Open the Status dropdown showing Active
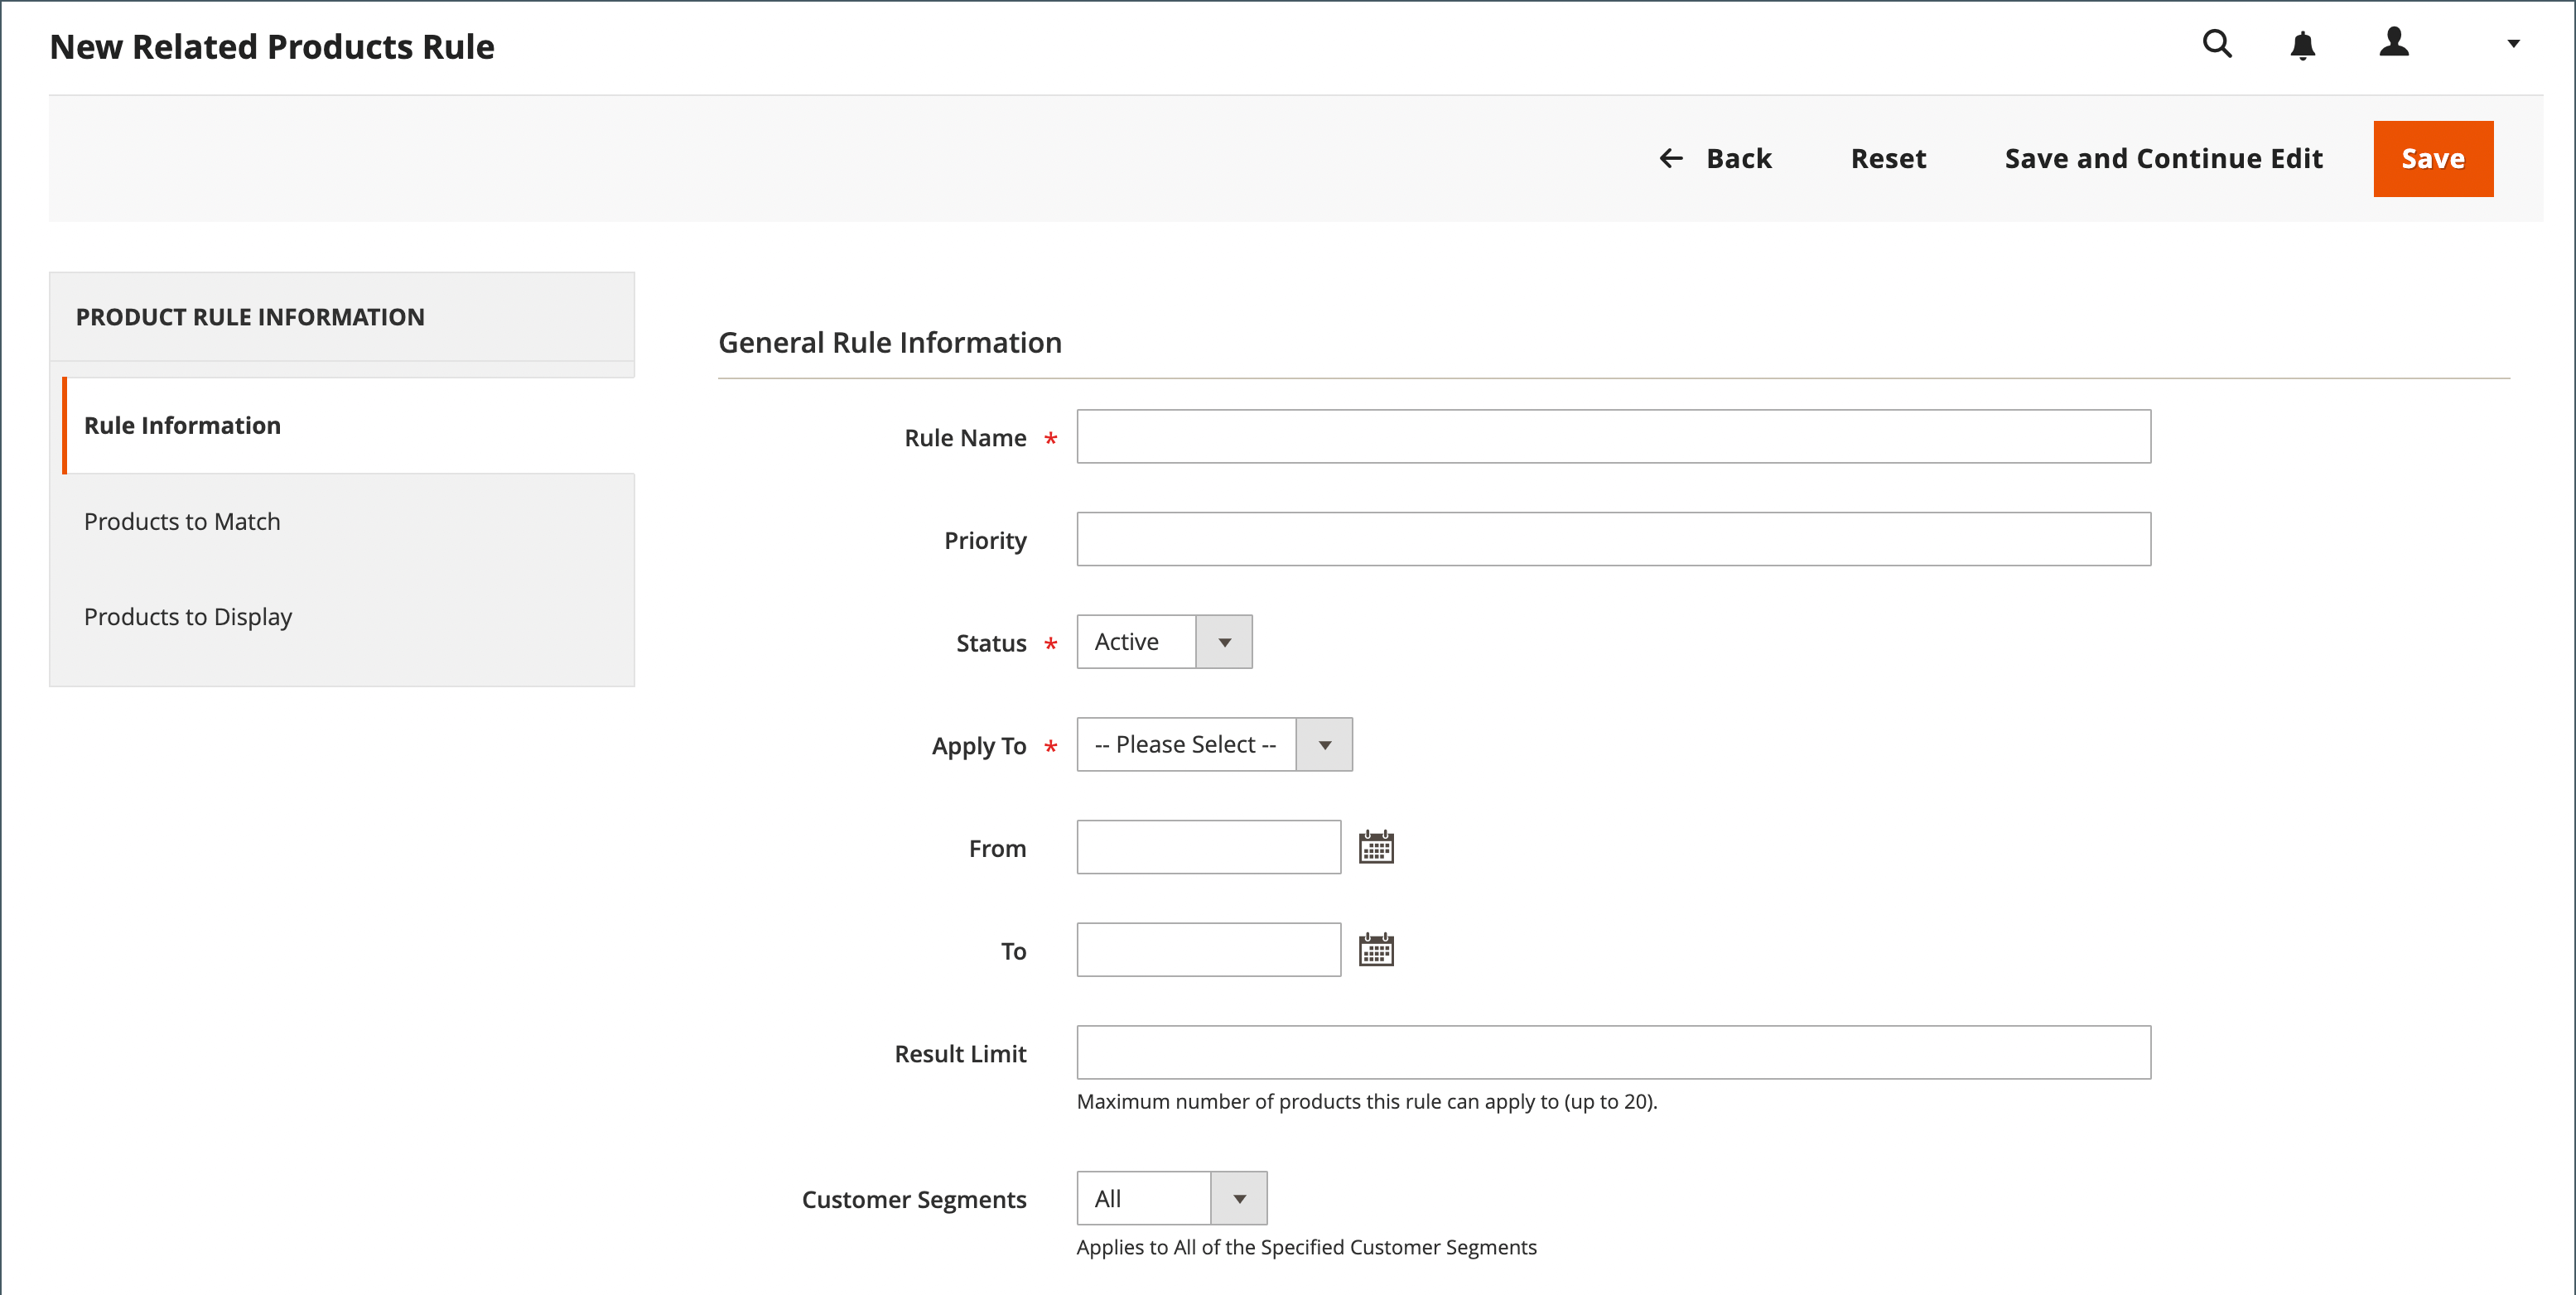Viewport: 2576px width, 1295px height. pos(1164,642)
